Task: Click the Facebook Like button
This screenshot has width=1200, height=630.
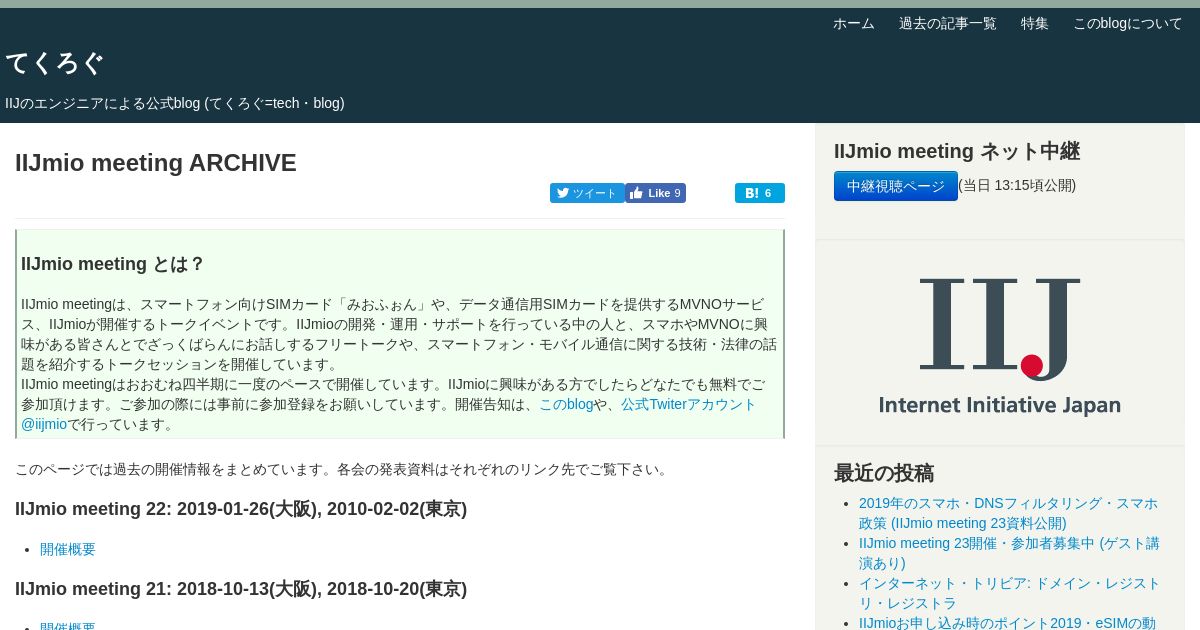Action: pos(655,193)
